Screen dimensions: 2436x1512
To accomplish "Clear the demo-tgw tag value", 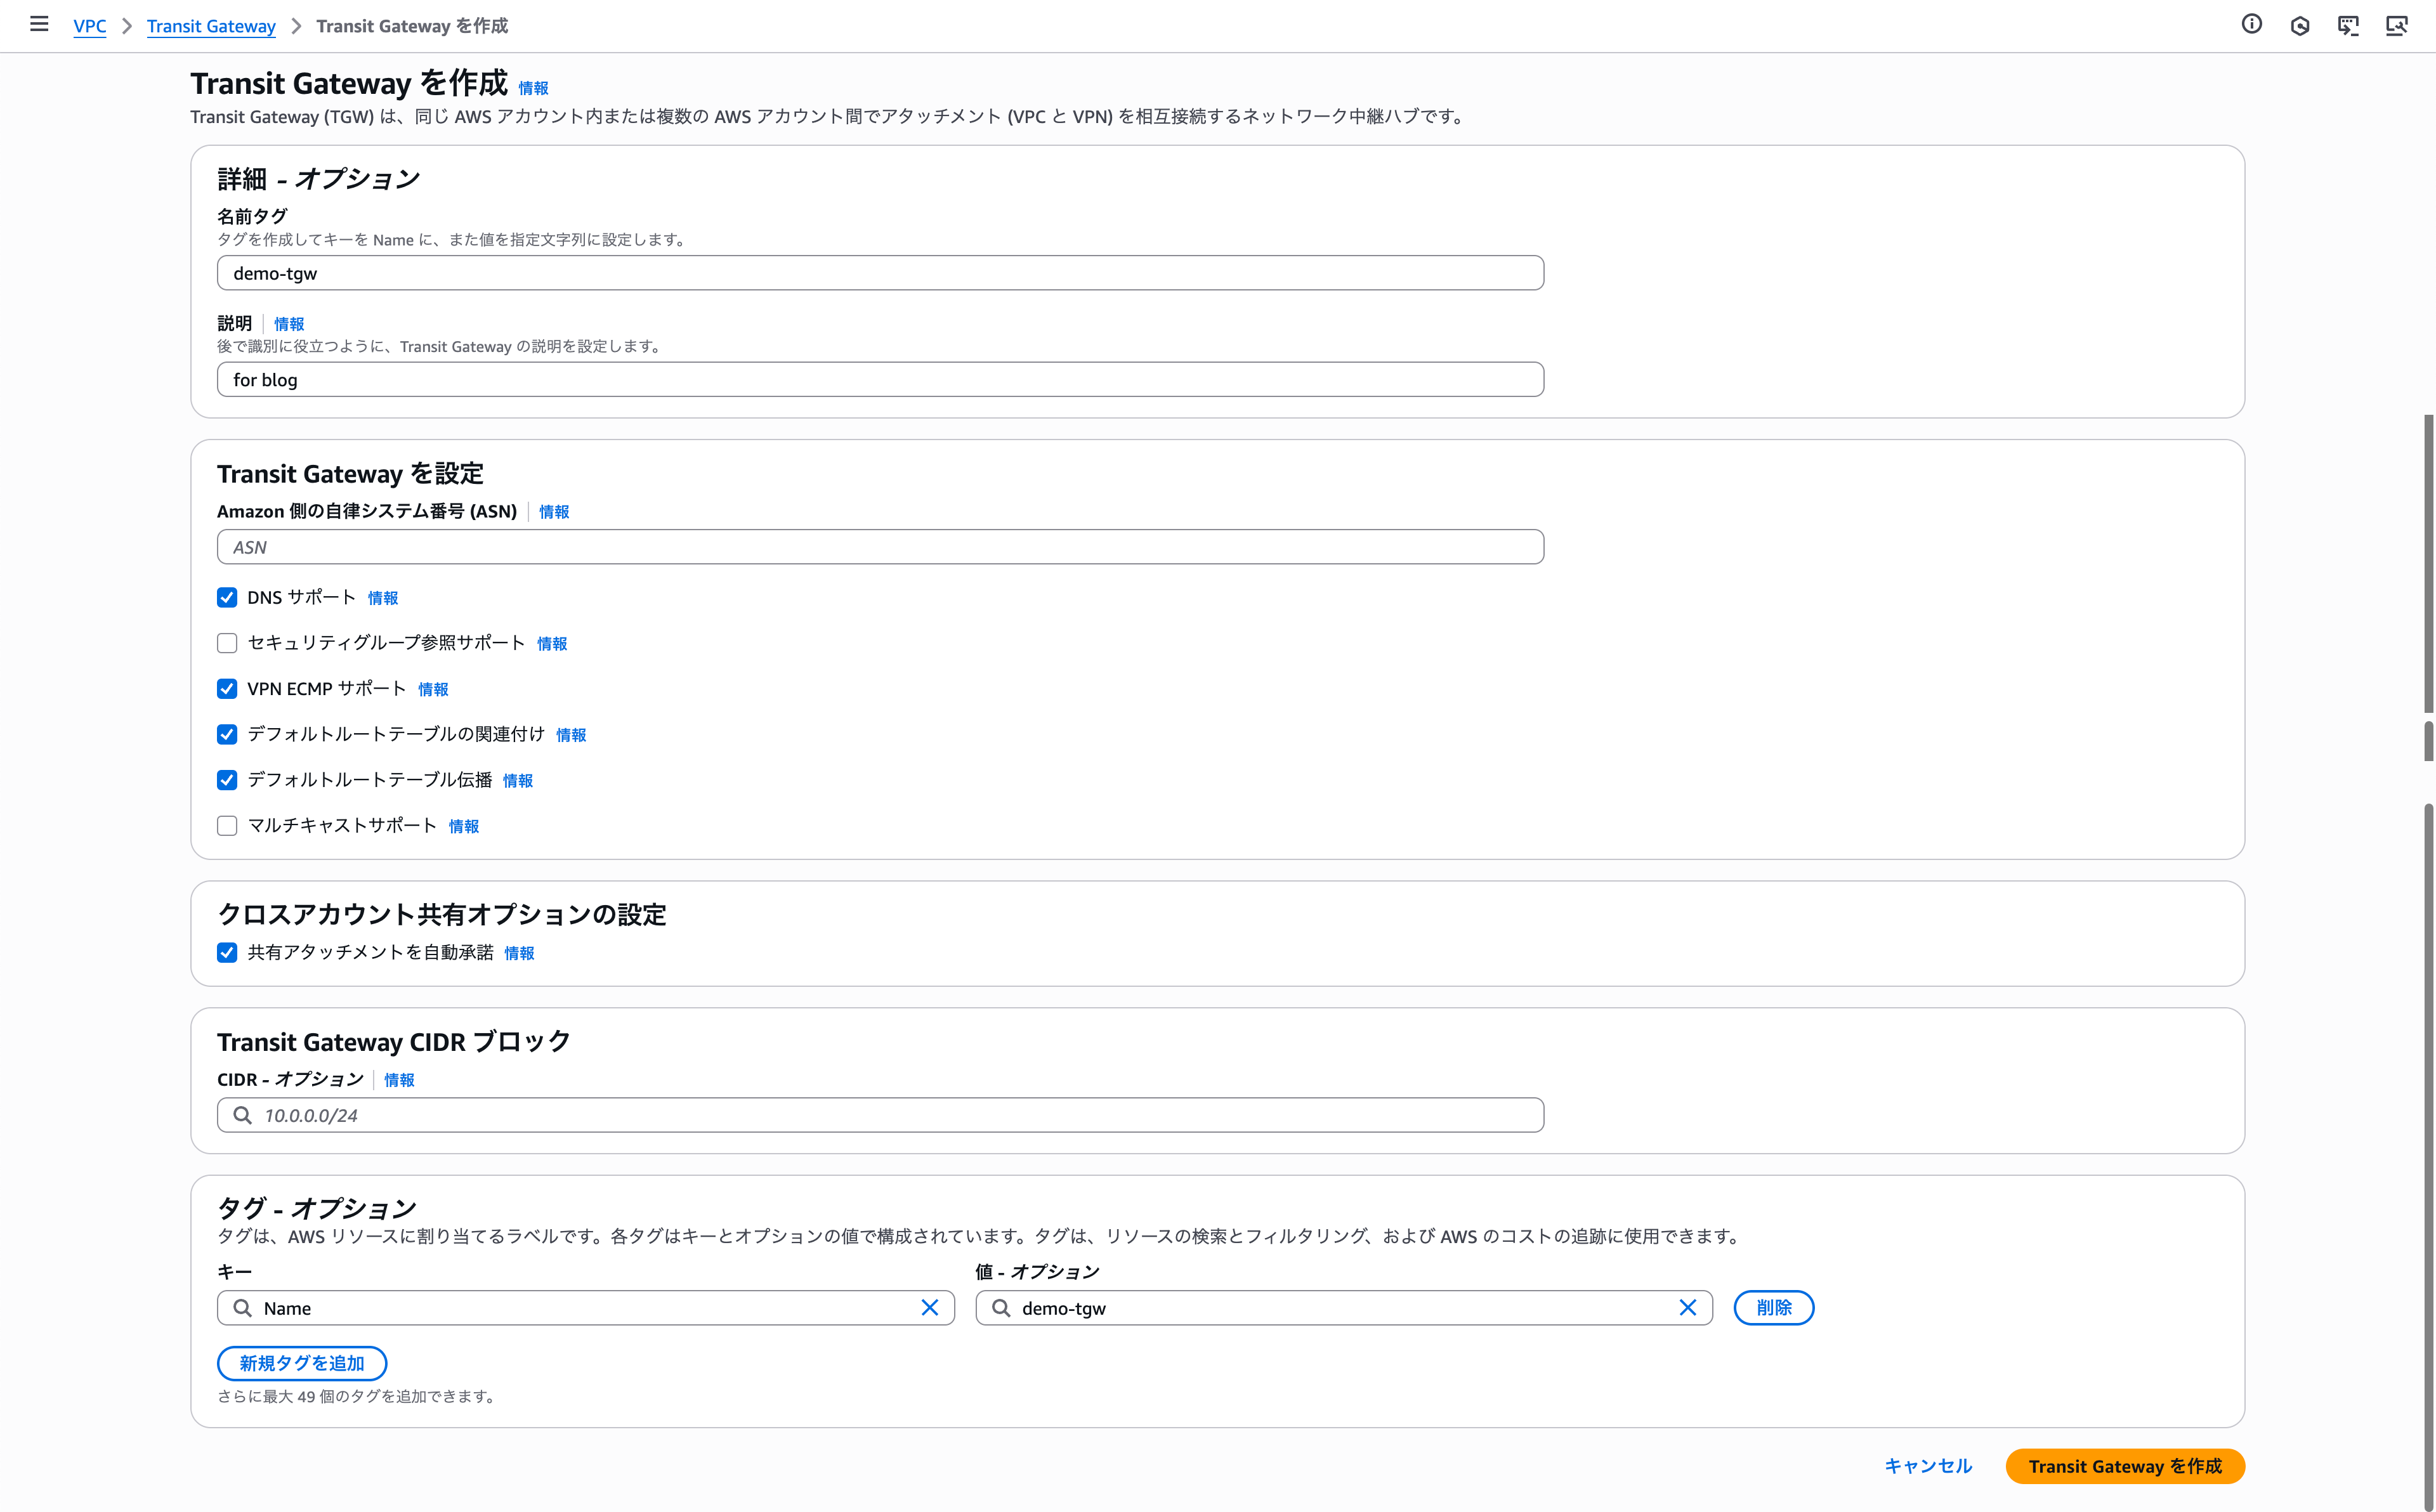I will point(1687,1308).
